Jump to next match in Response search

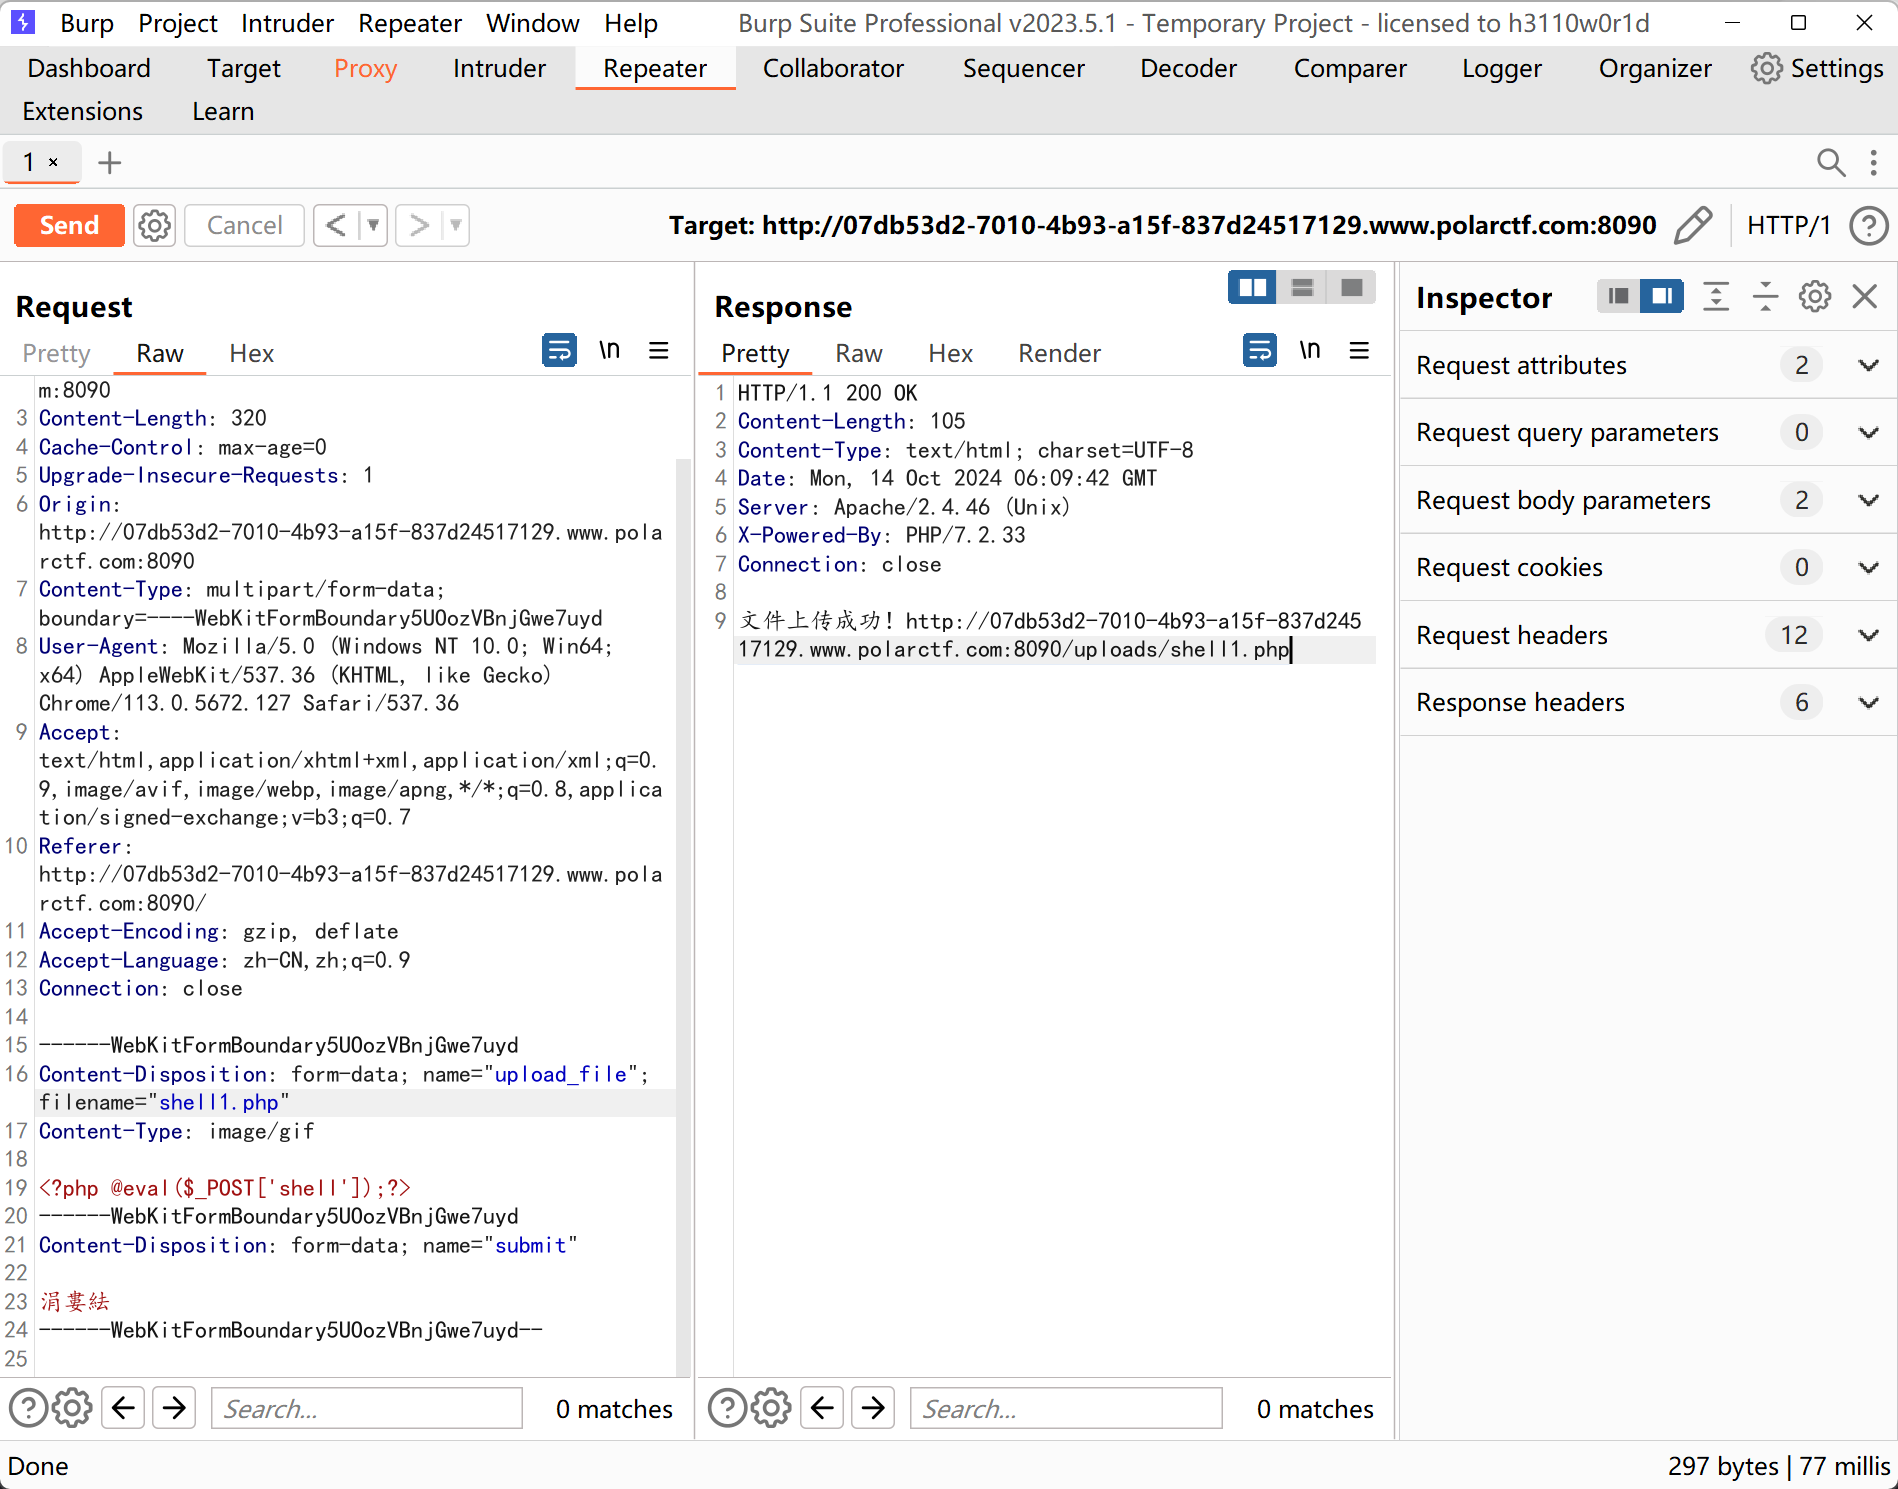[x=873, y=1408]
